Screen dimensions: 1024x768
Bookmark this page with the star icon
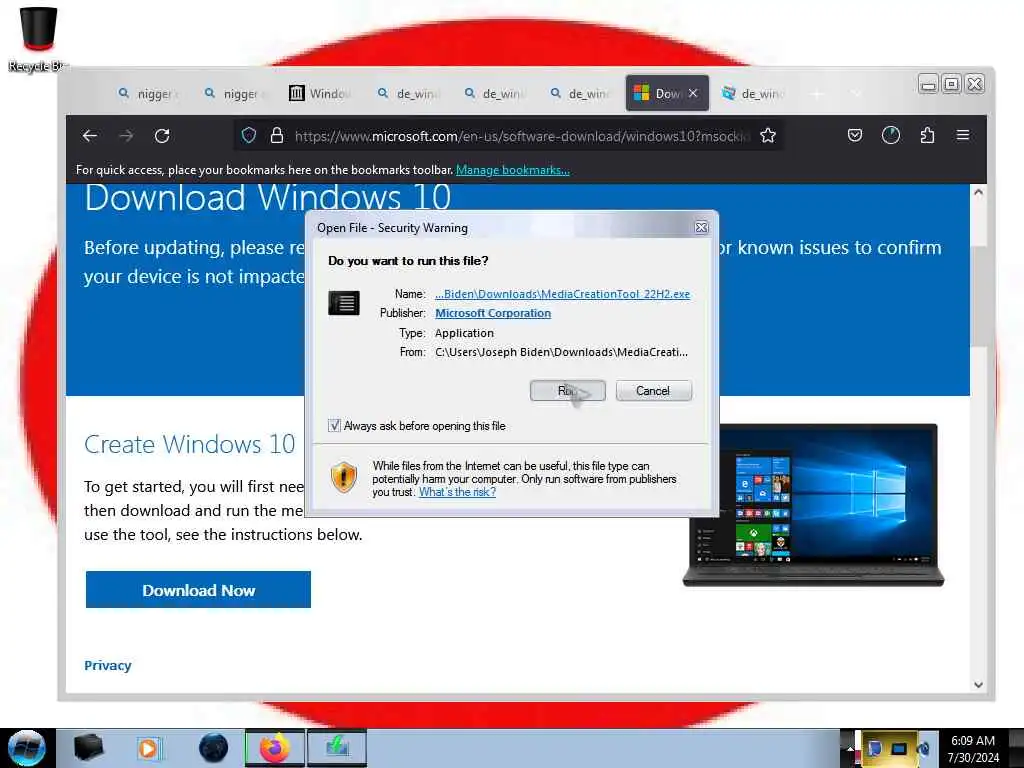768,135
